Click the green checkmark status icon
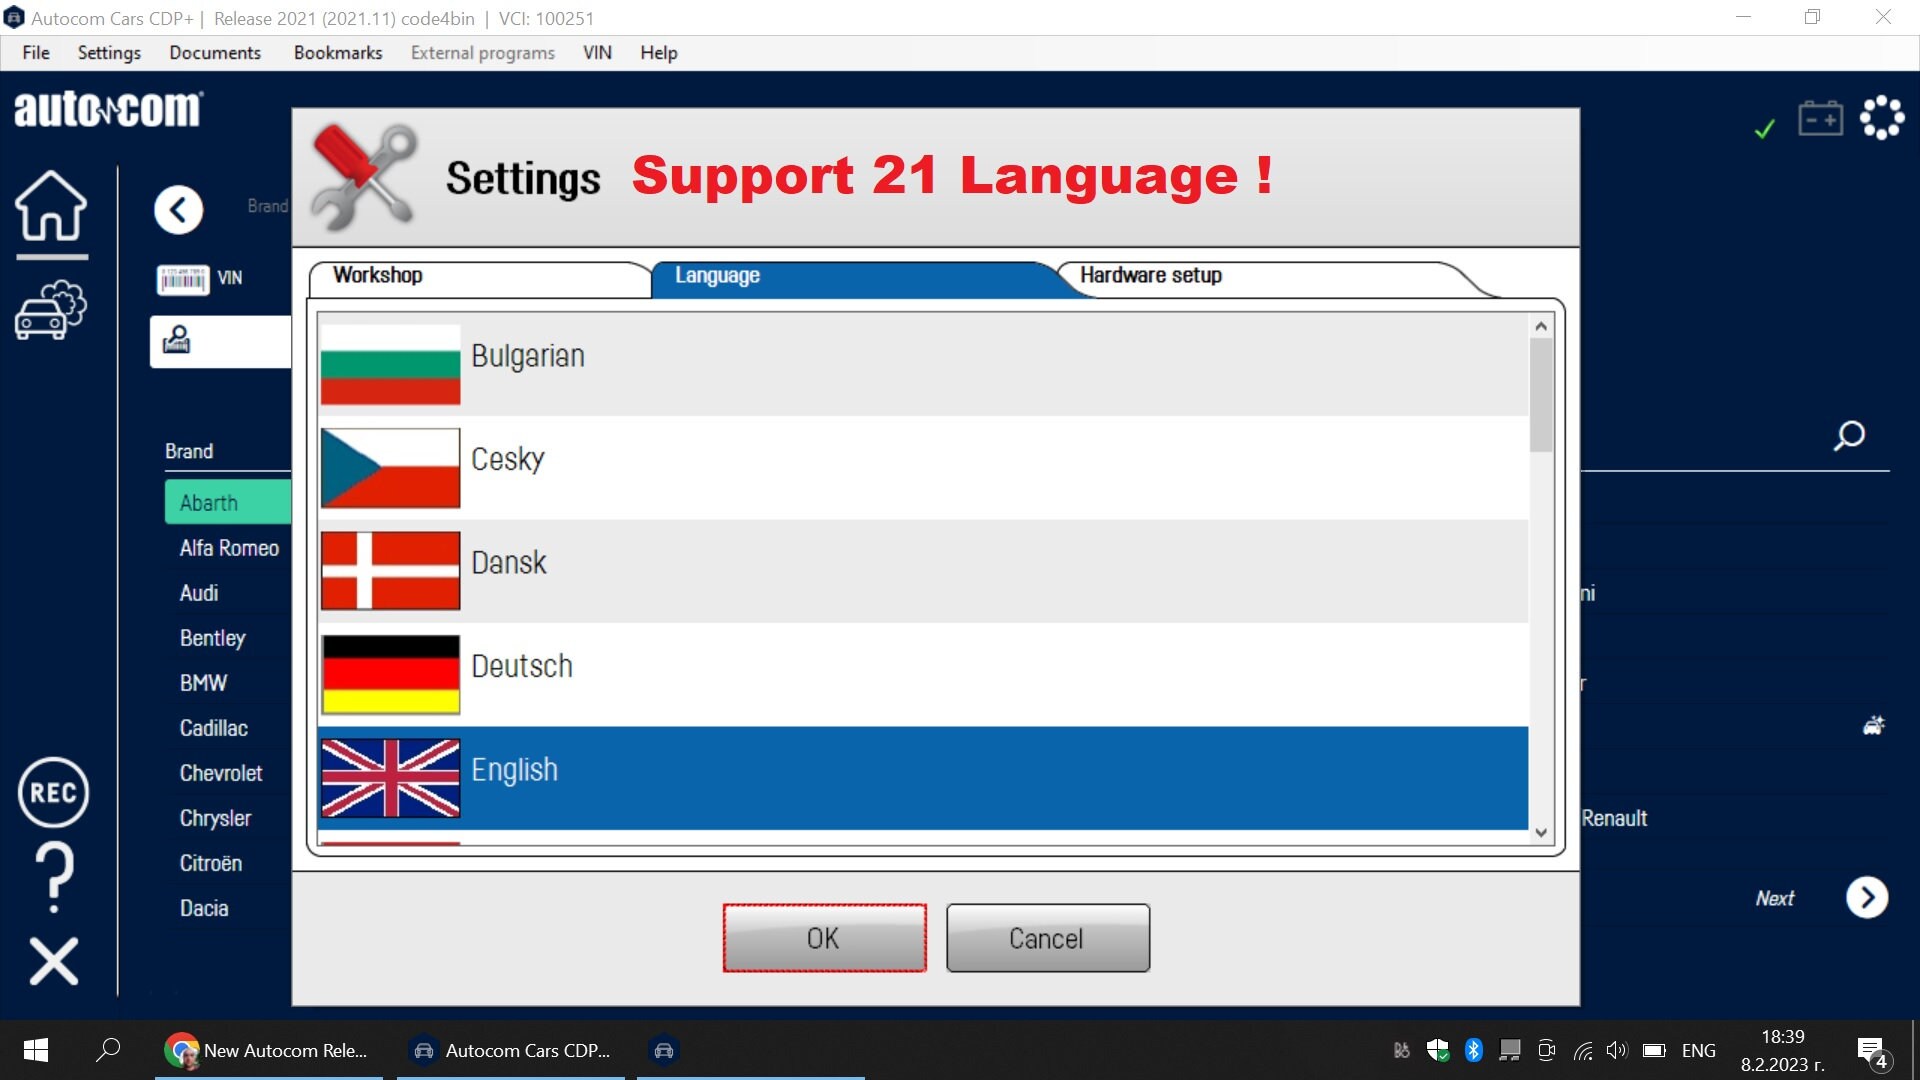Image resolution: width=1920 pixels, height=1080 pixels. tap(1763, 128)
